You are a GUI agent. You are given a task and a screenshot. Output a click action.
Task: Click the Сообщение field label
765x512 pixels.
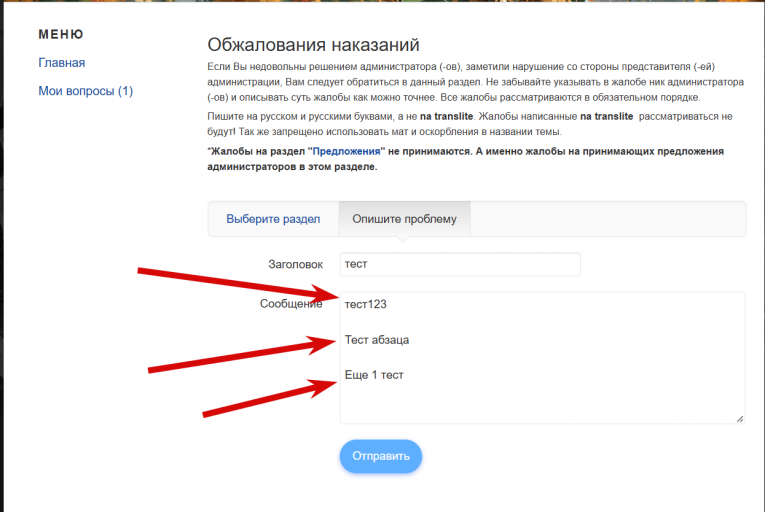(291, 304)
